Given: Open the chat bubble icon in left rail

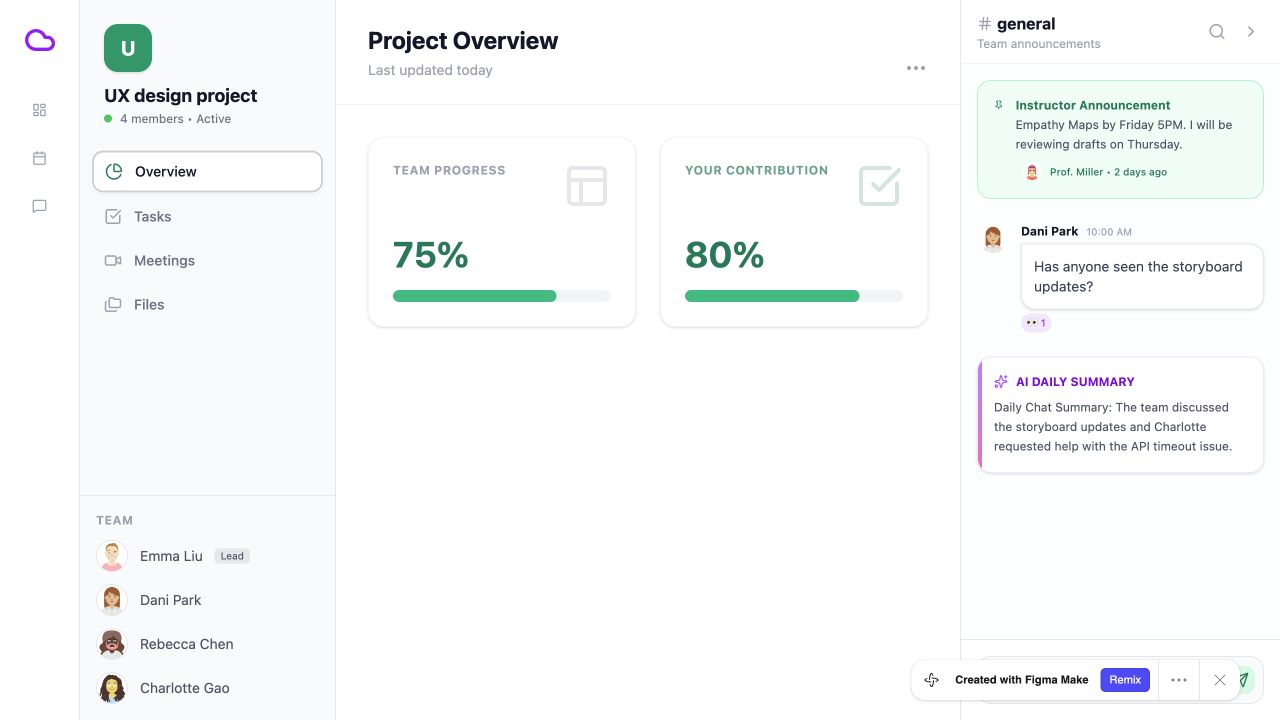Looking at the screenshot, I should tap(40, 206).
